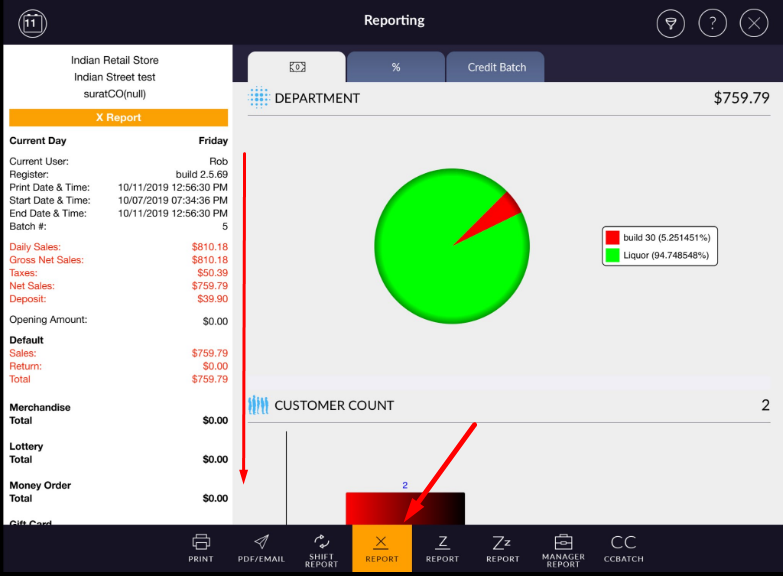Click the red build 30 legend swatch

coord(612,238)
